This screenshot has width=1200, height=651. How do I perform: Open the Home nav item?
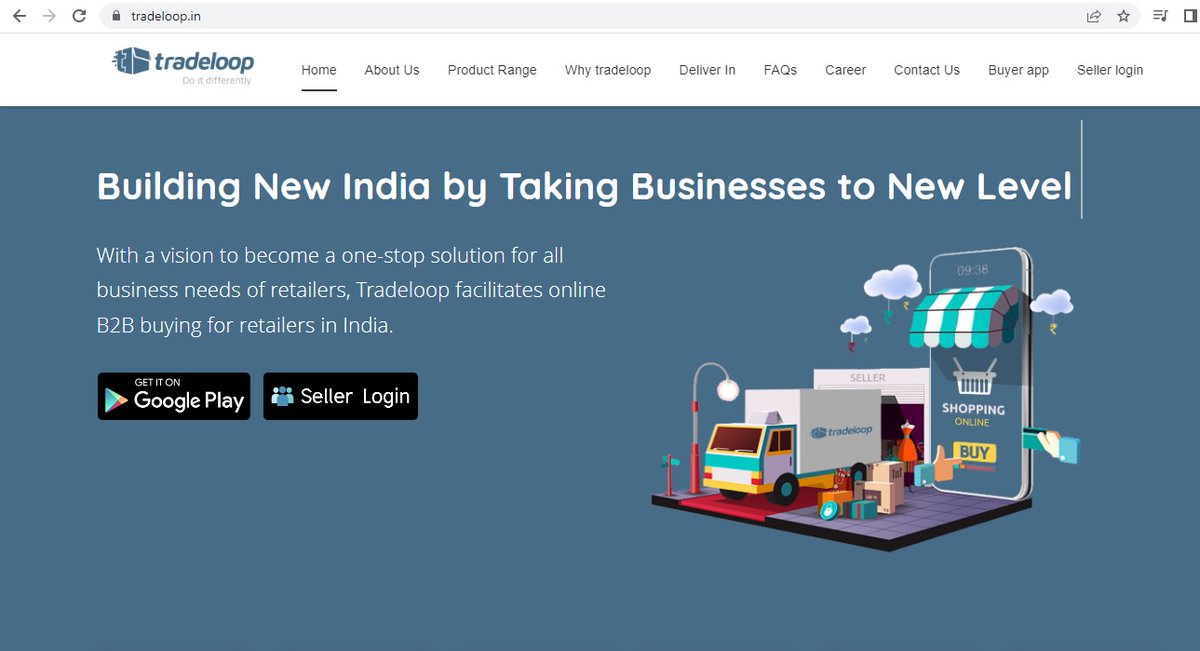click(319, 70)
